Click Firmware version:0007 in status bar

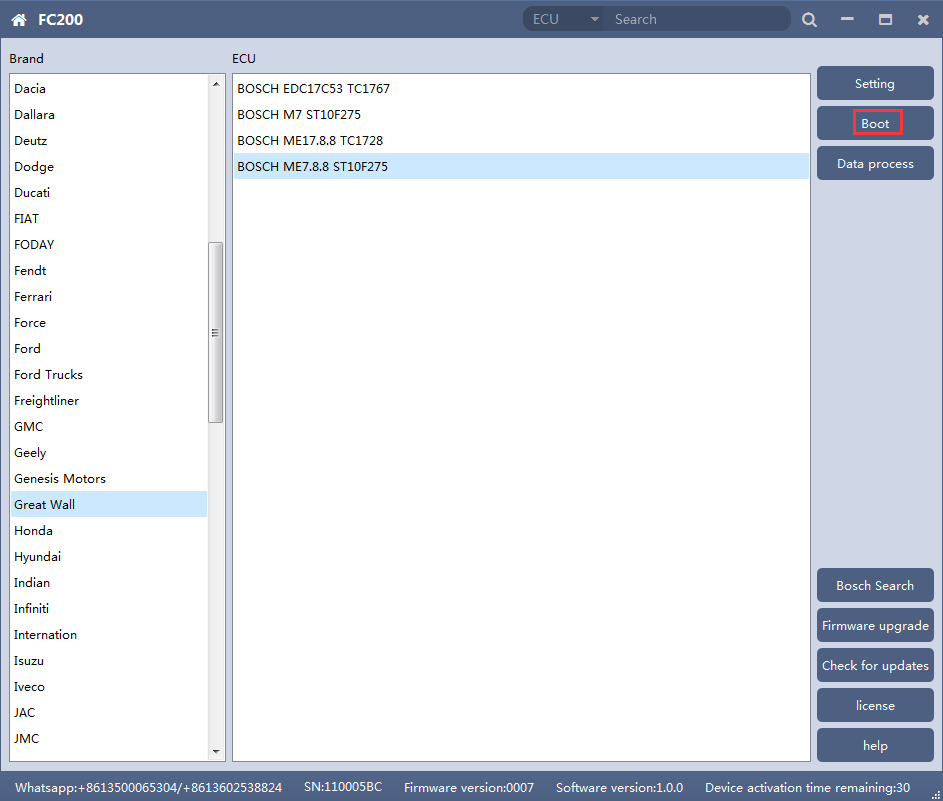click(468, 787)
